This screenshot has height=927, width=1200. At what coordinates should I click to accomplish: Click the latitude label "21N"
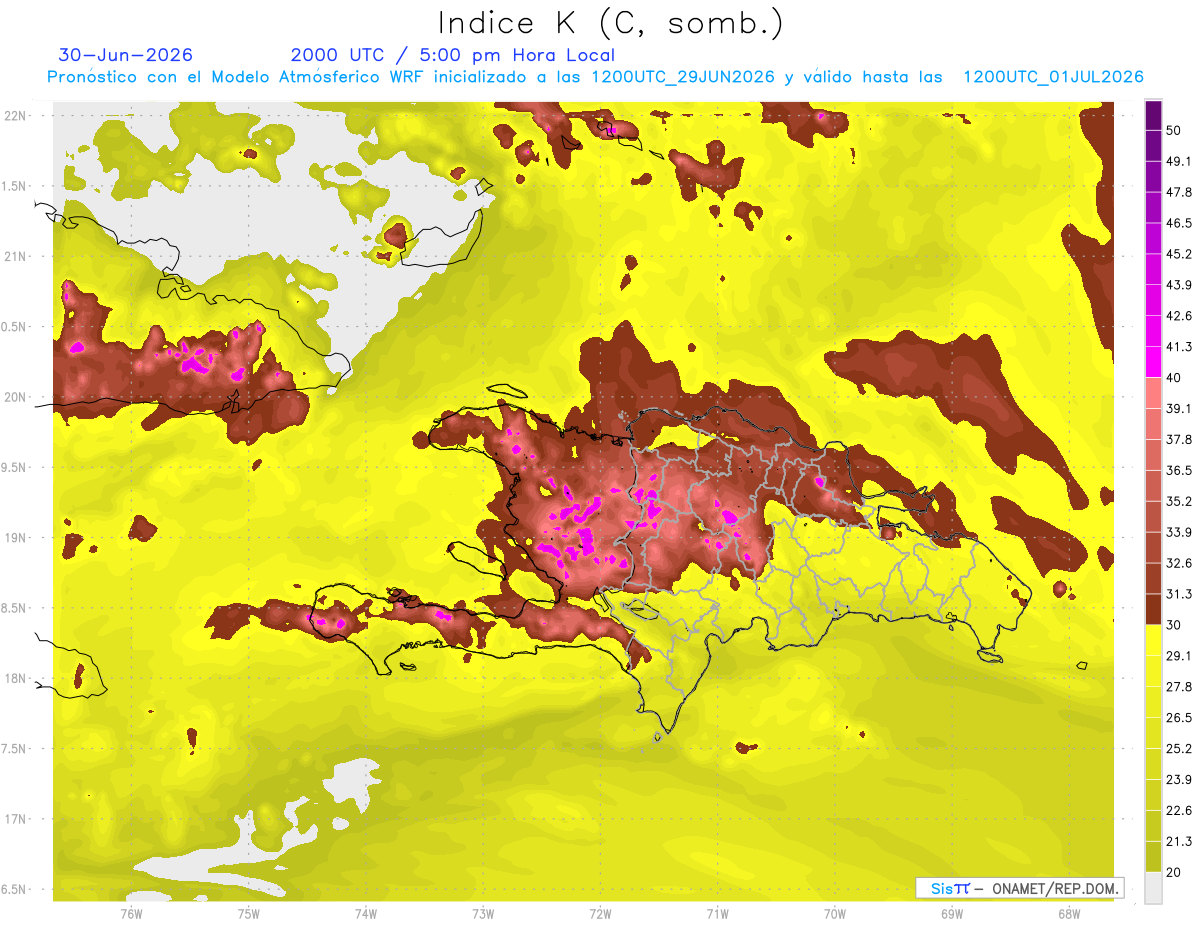[x=14, y=257]
